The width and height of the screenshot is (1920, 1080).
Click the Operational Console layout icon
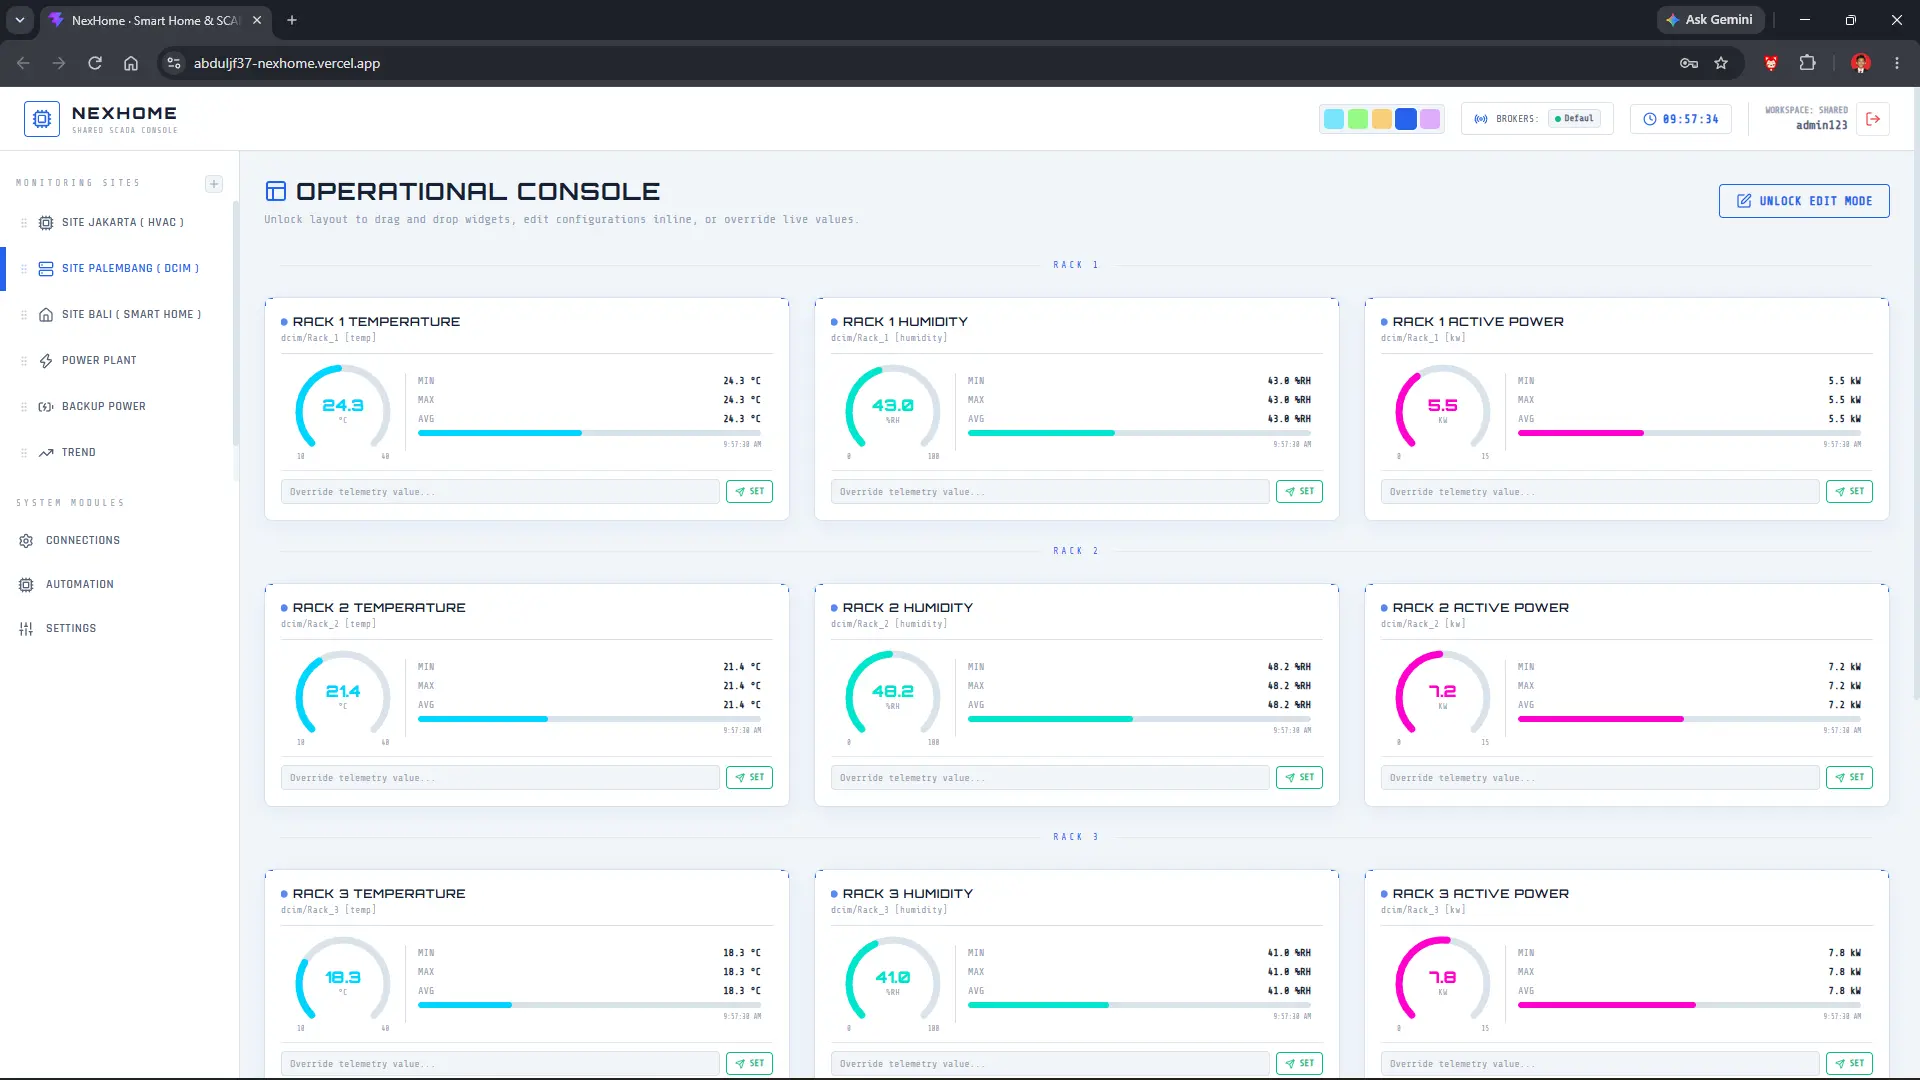276,191
